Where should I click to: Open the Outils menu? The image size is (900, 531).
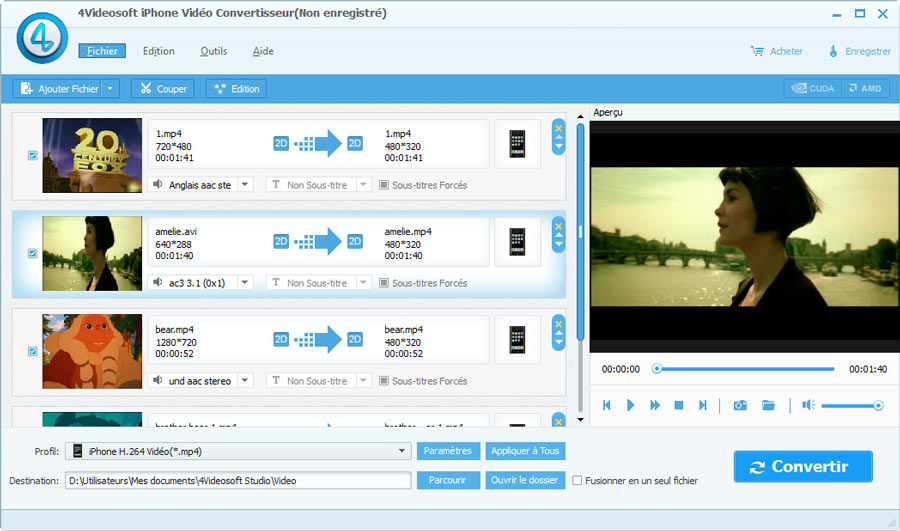coord(213,51)
